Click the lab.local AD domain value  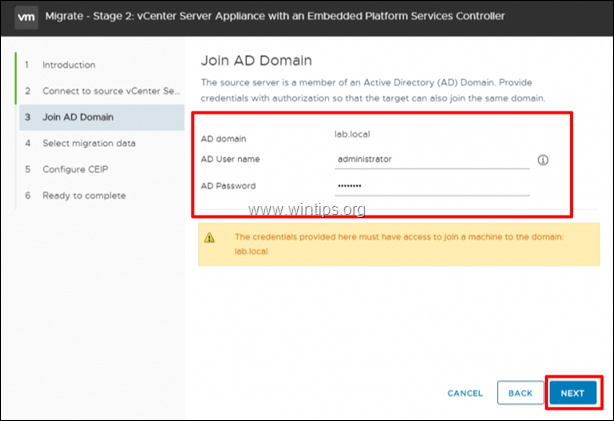352,134
